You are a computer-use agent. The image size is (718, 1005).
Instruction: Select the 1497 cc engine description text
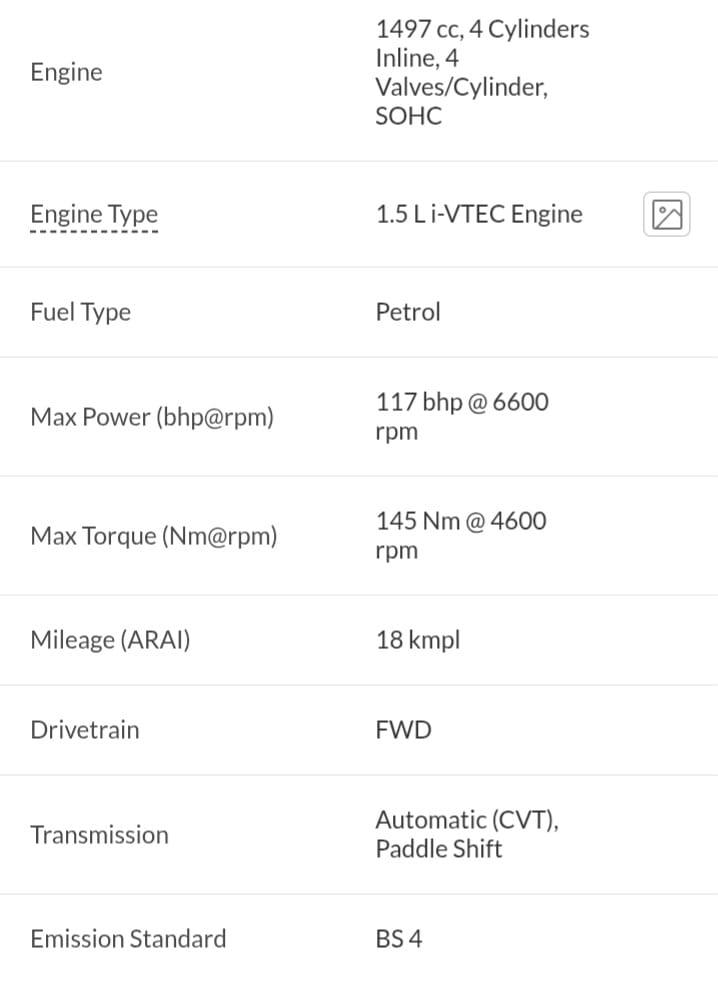482,72
